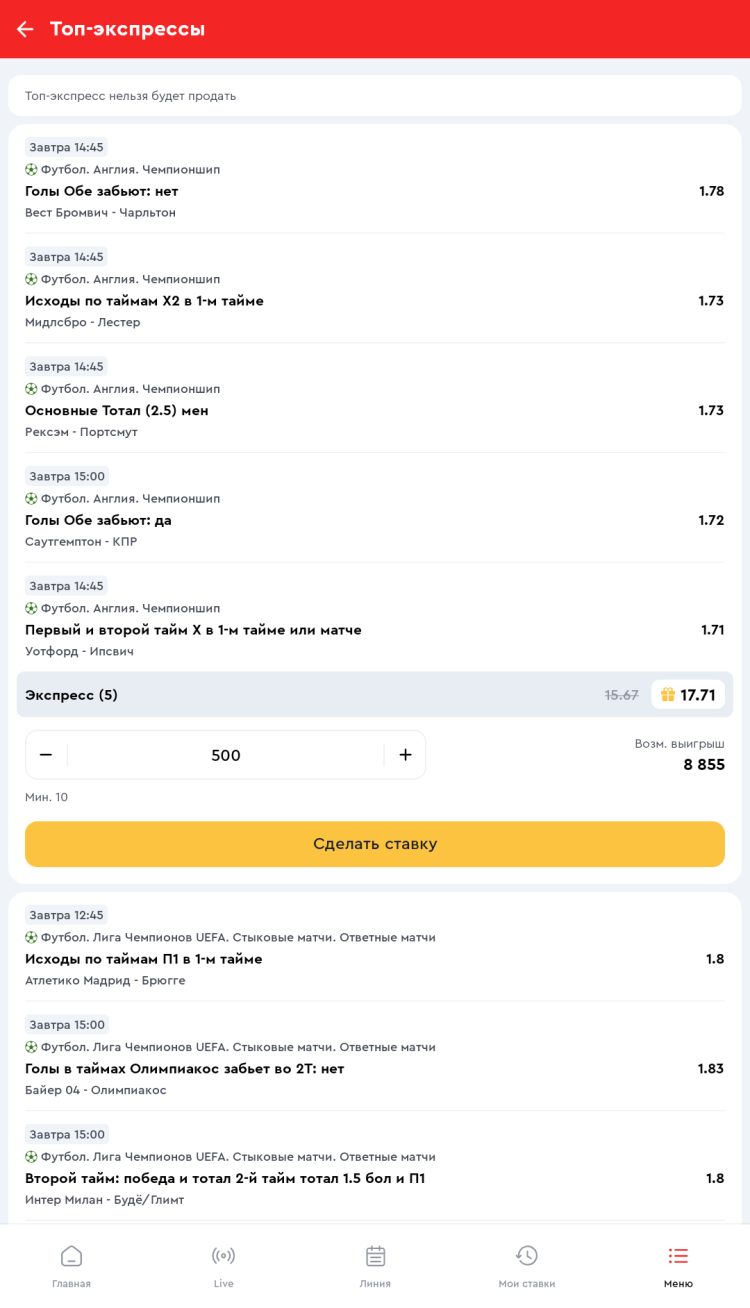Focus the stake amount field showing 500
Viewport: 750px width, 1308px height.
click(226, 755)
